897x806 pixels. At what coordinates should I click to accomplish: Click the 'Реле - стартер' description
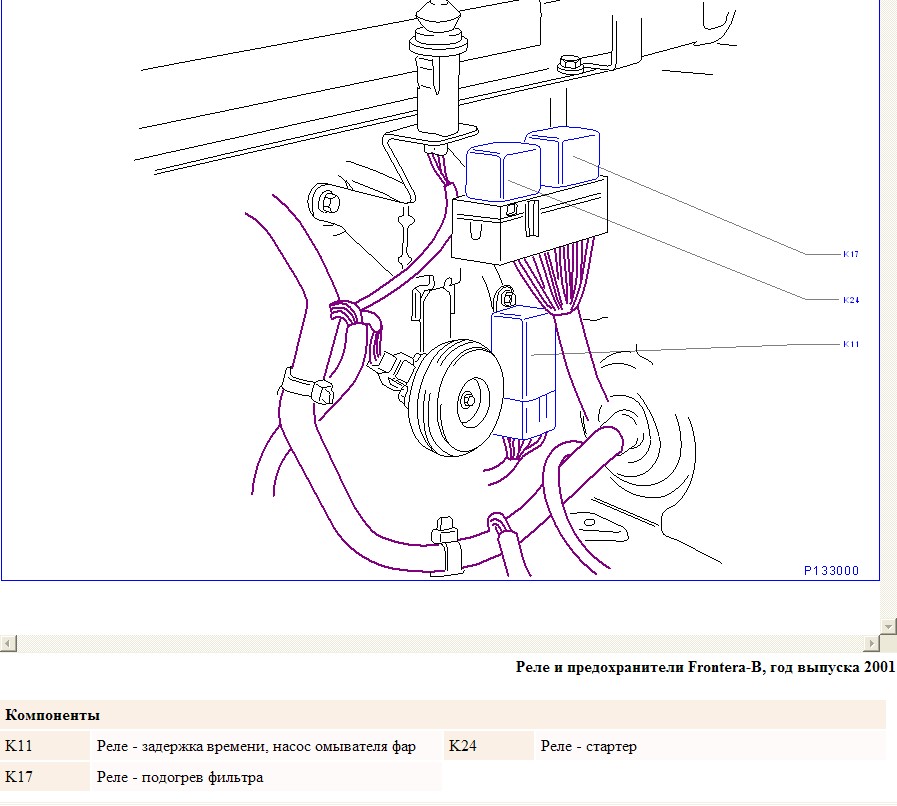(x=588, y=746)
